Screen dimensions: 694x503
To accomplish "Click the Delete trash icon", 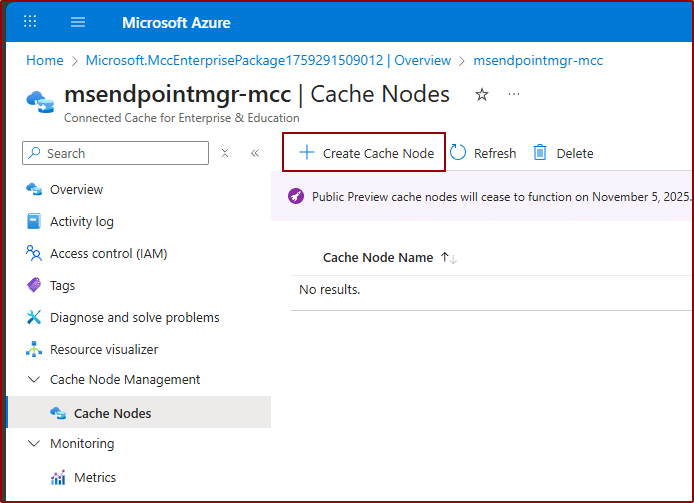I will 540,153.
